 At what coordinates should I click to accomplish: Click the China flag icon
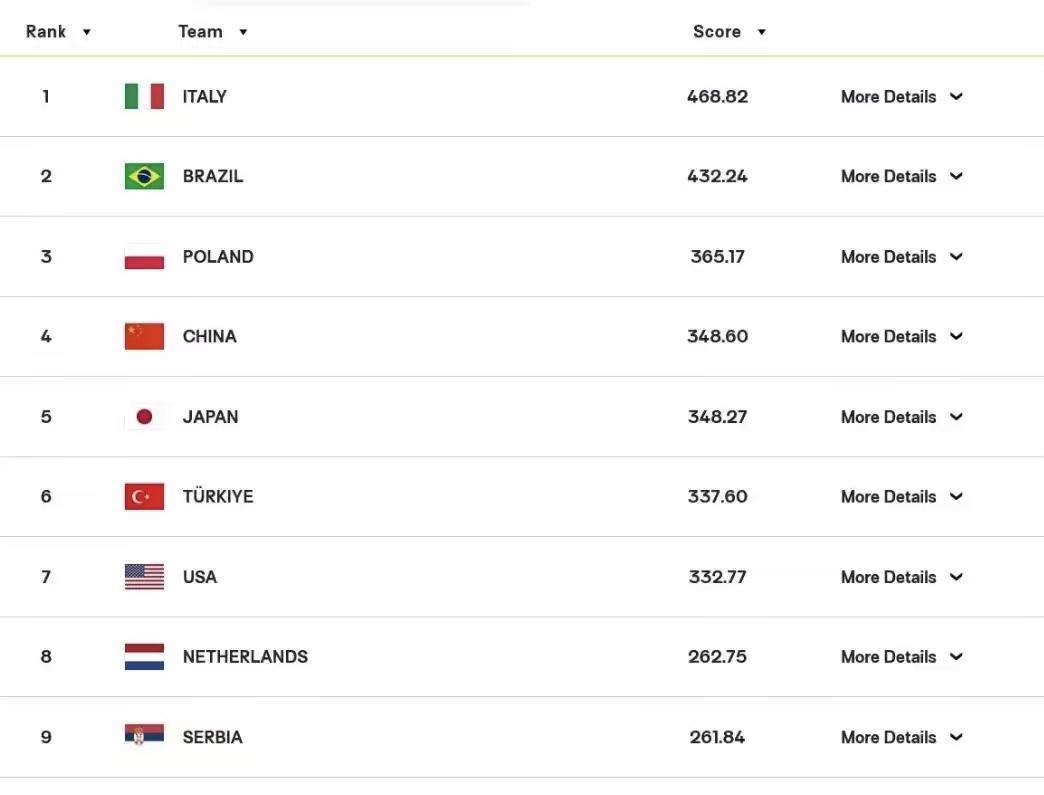tap(144, 336)
